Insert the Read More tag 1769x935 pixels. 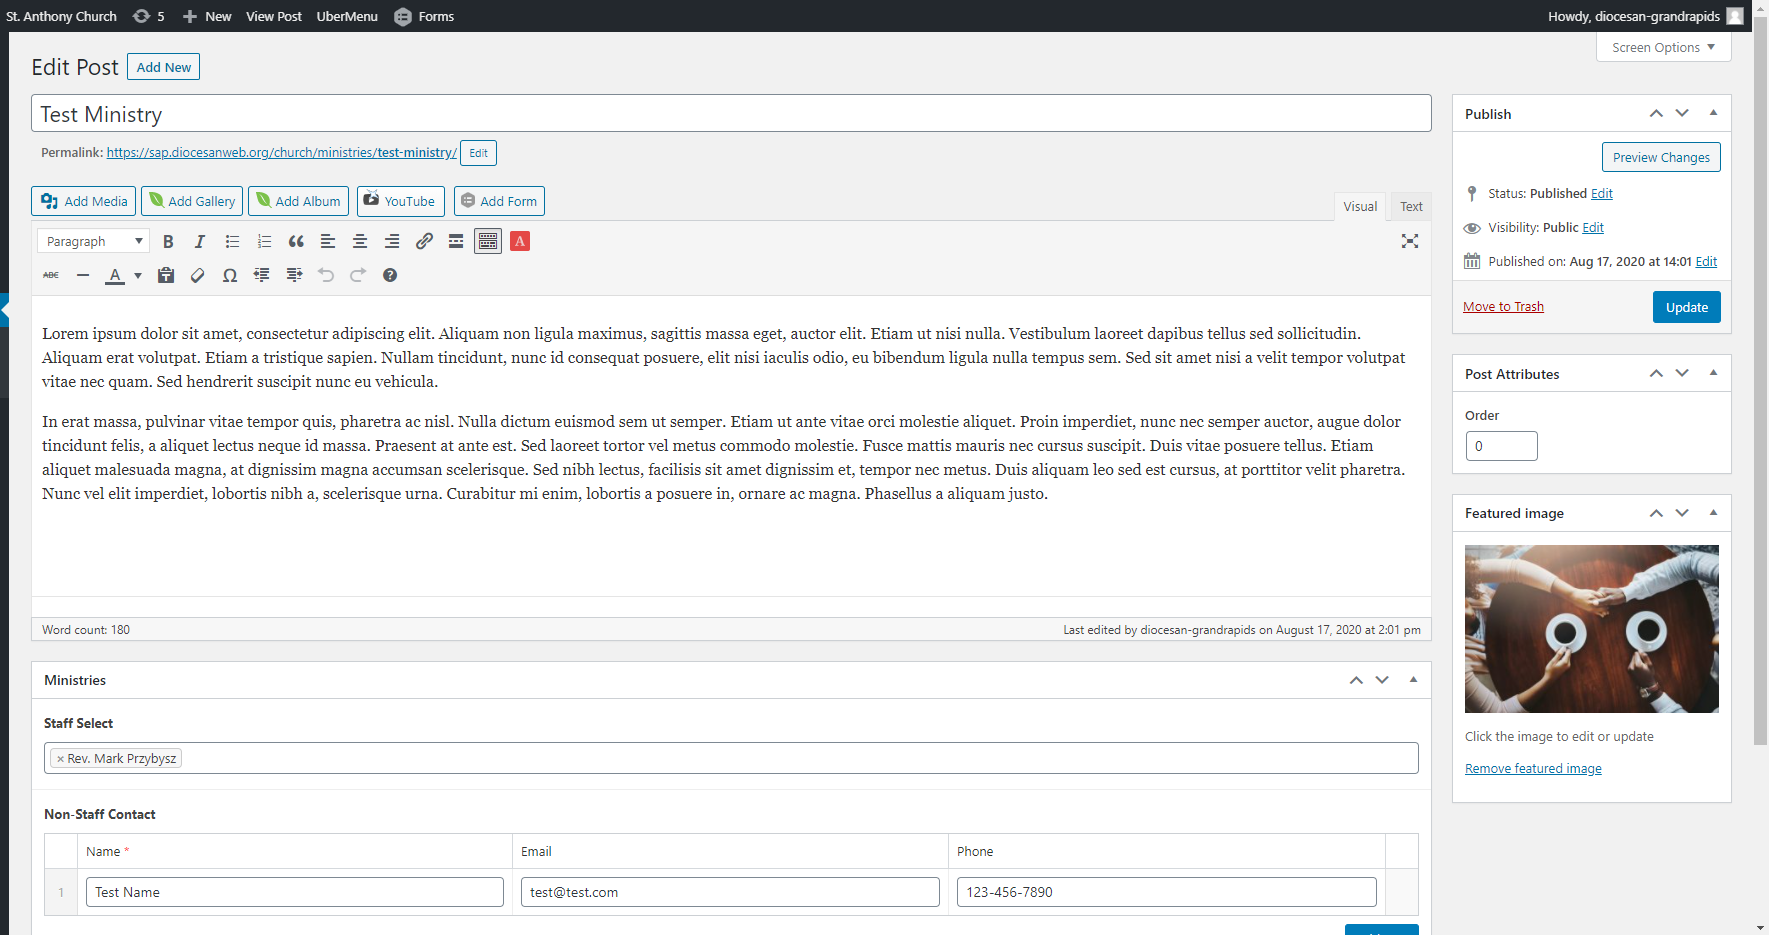tap(456, 241)
